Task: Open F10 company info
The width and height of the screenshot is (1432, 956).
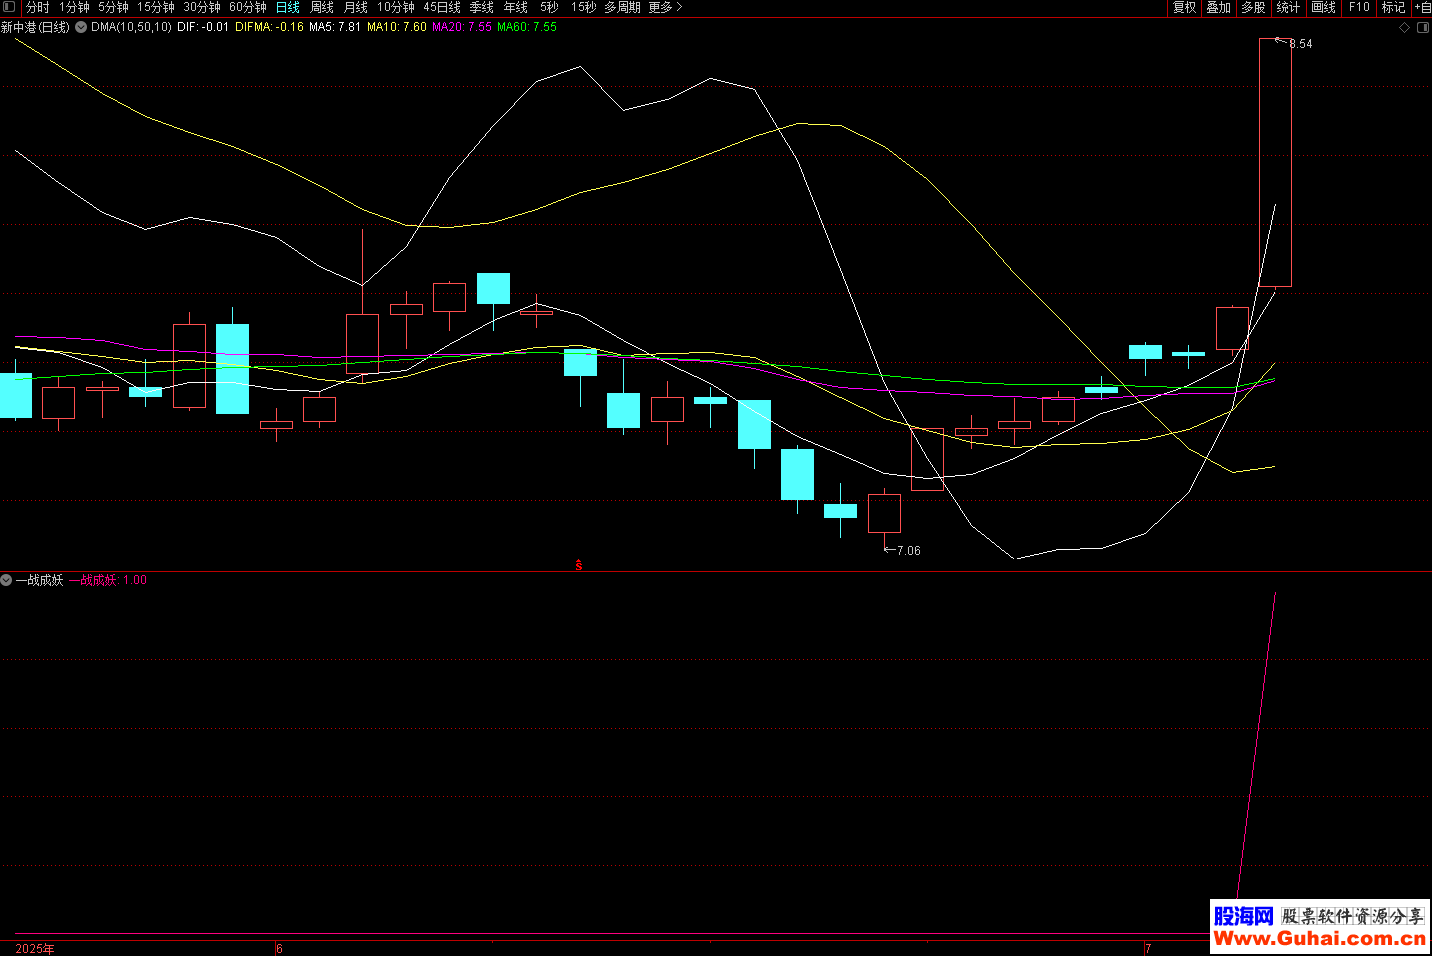Action: click(1359, 7)
